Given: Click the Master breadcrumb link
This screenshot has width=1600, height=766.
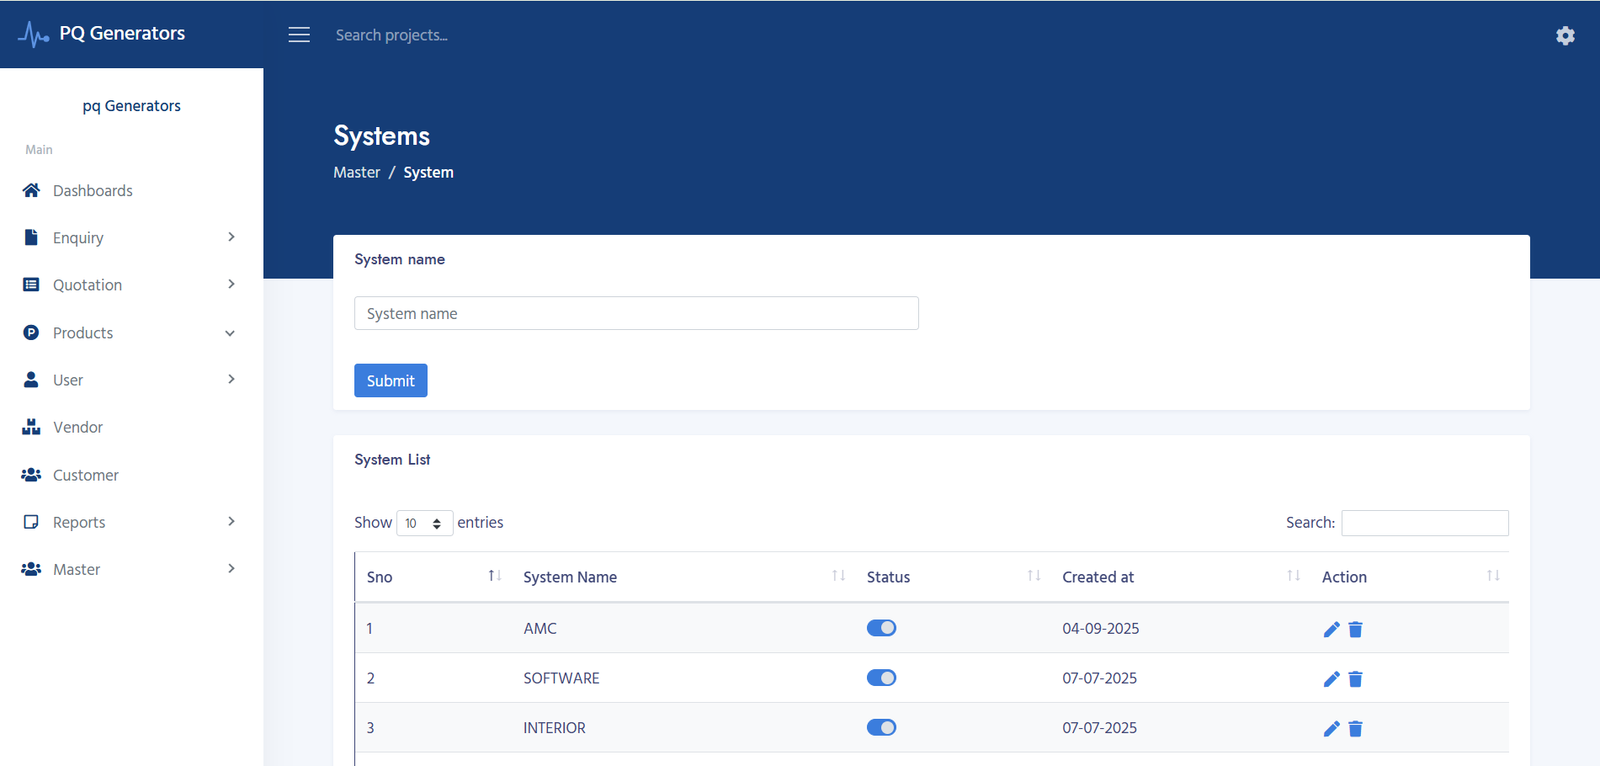Looking at the screenshot, I should point(356,173).
